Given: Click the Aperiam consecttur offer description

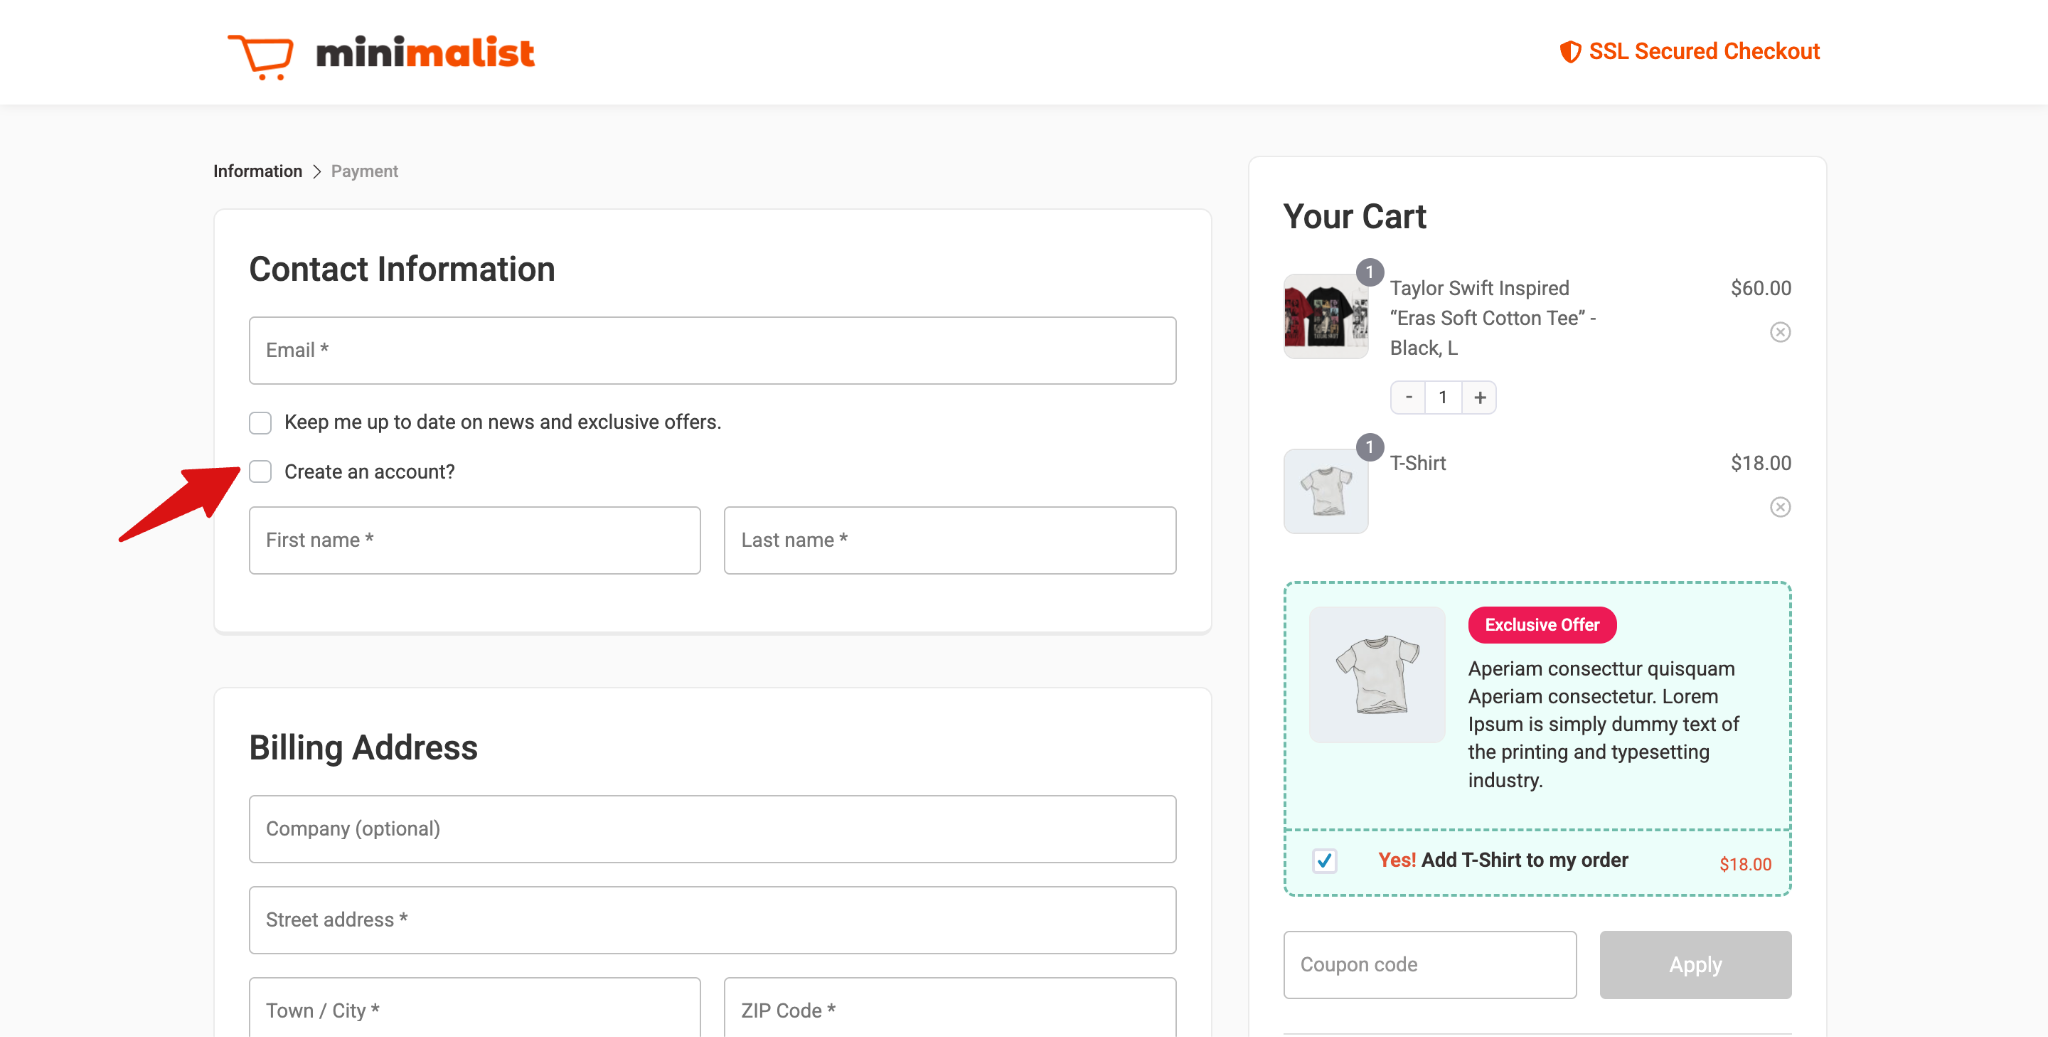Looking at the screenshot, I should point(1604,724).
